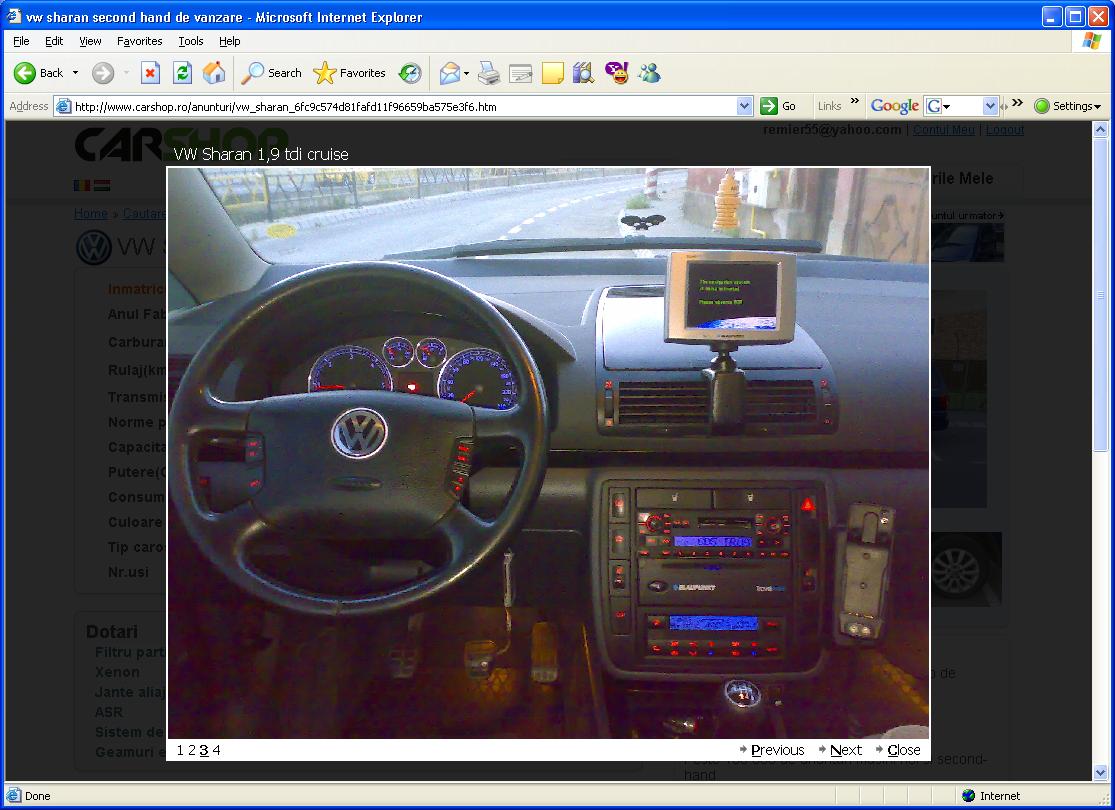Click the Internet zone globe in status bar
The width and height of the screenshot is (1115, 810).
(x=969, y=796)
